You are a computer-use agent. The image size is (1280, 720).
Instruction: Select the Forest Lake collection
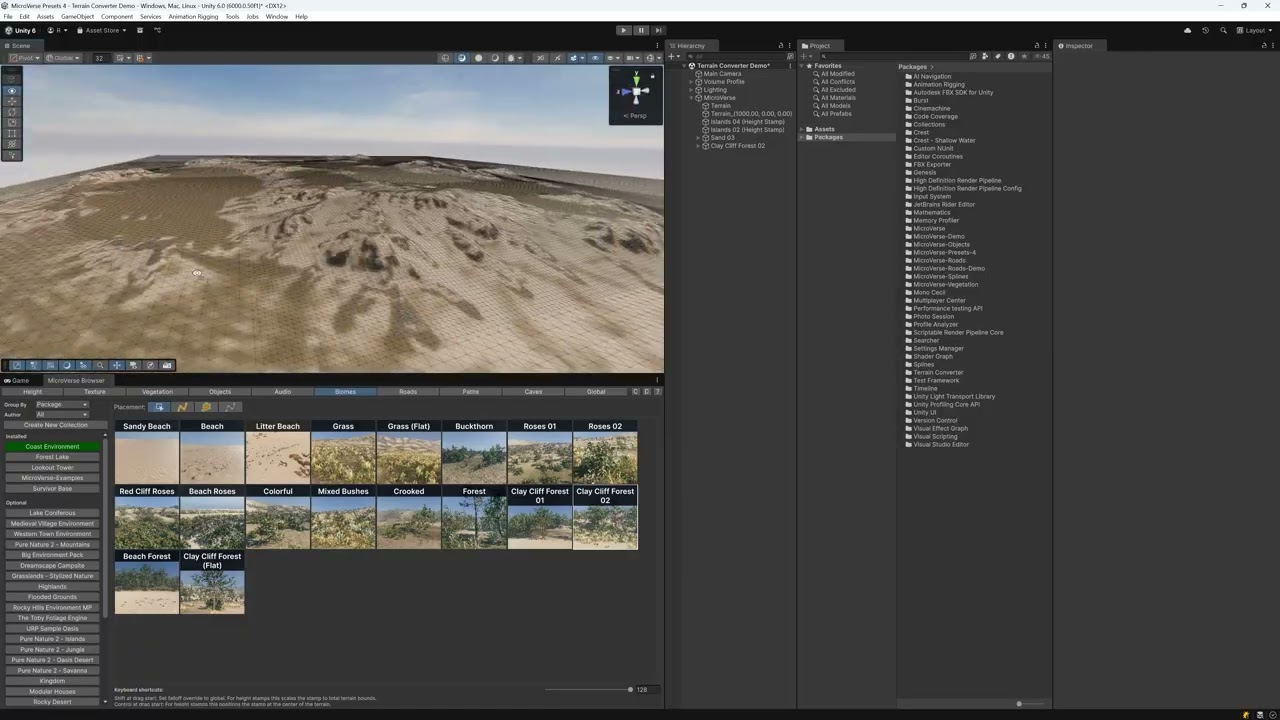click(52, 457)
